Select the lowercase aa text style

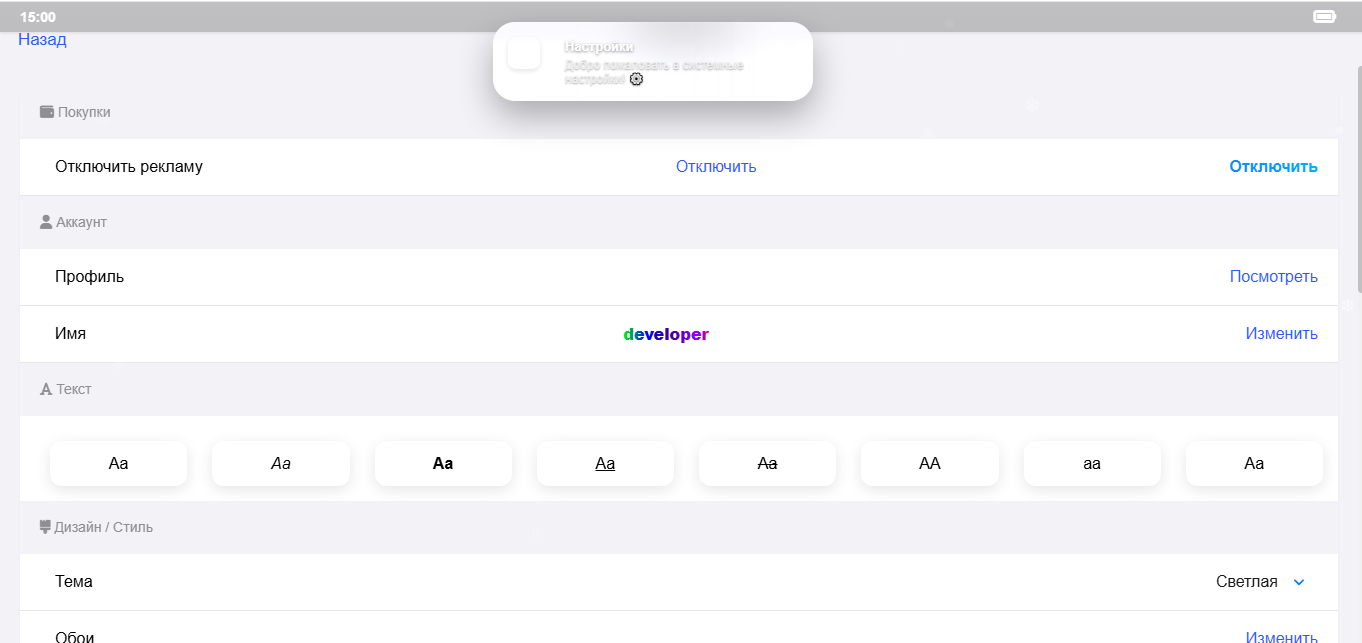1092,463
